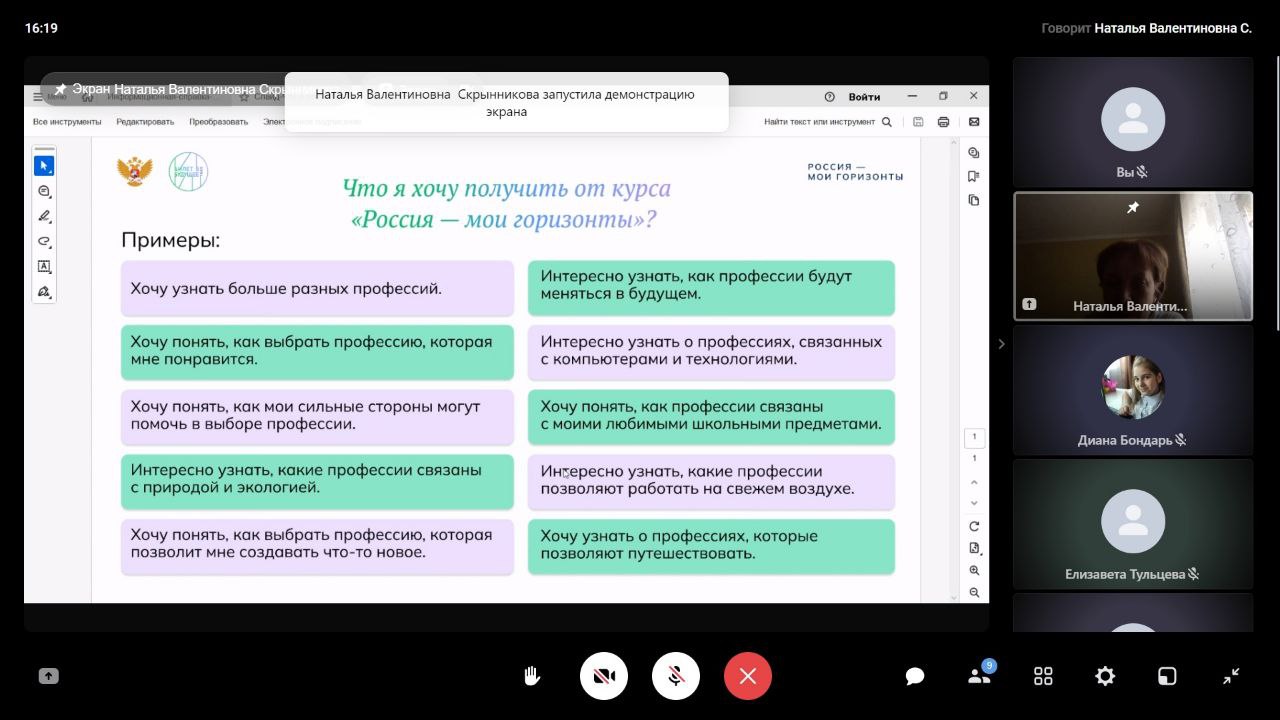The width and height of the screenshot is (1280, 720).
Task: Open the Acrobat help question-mark icon
Action: click(x=829, y=97)
